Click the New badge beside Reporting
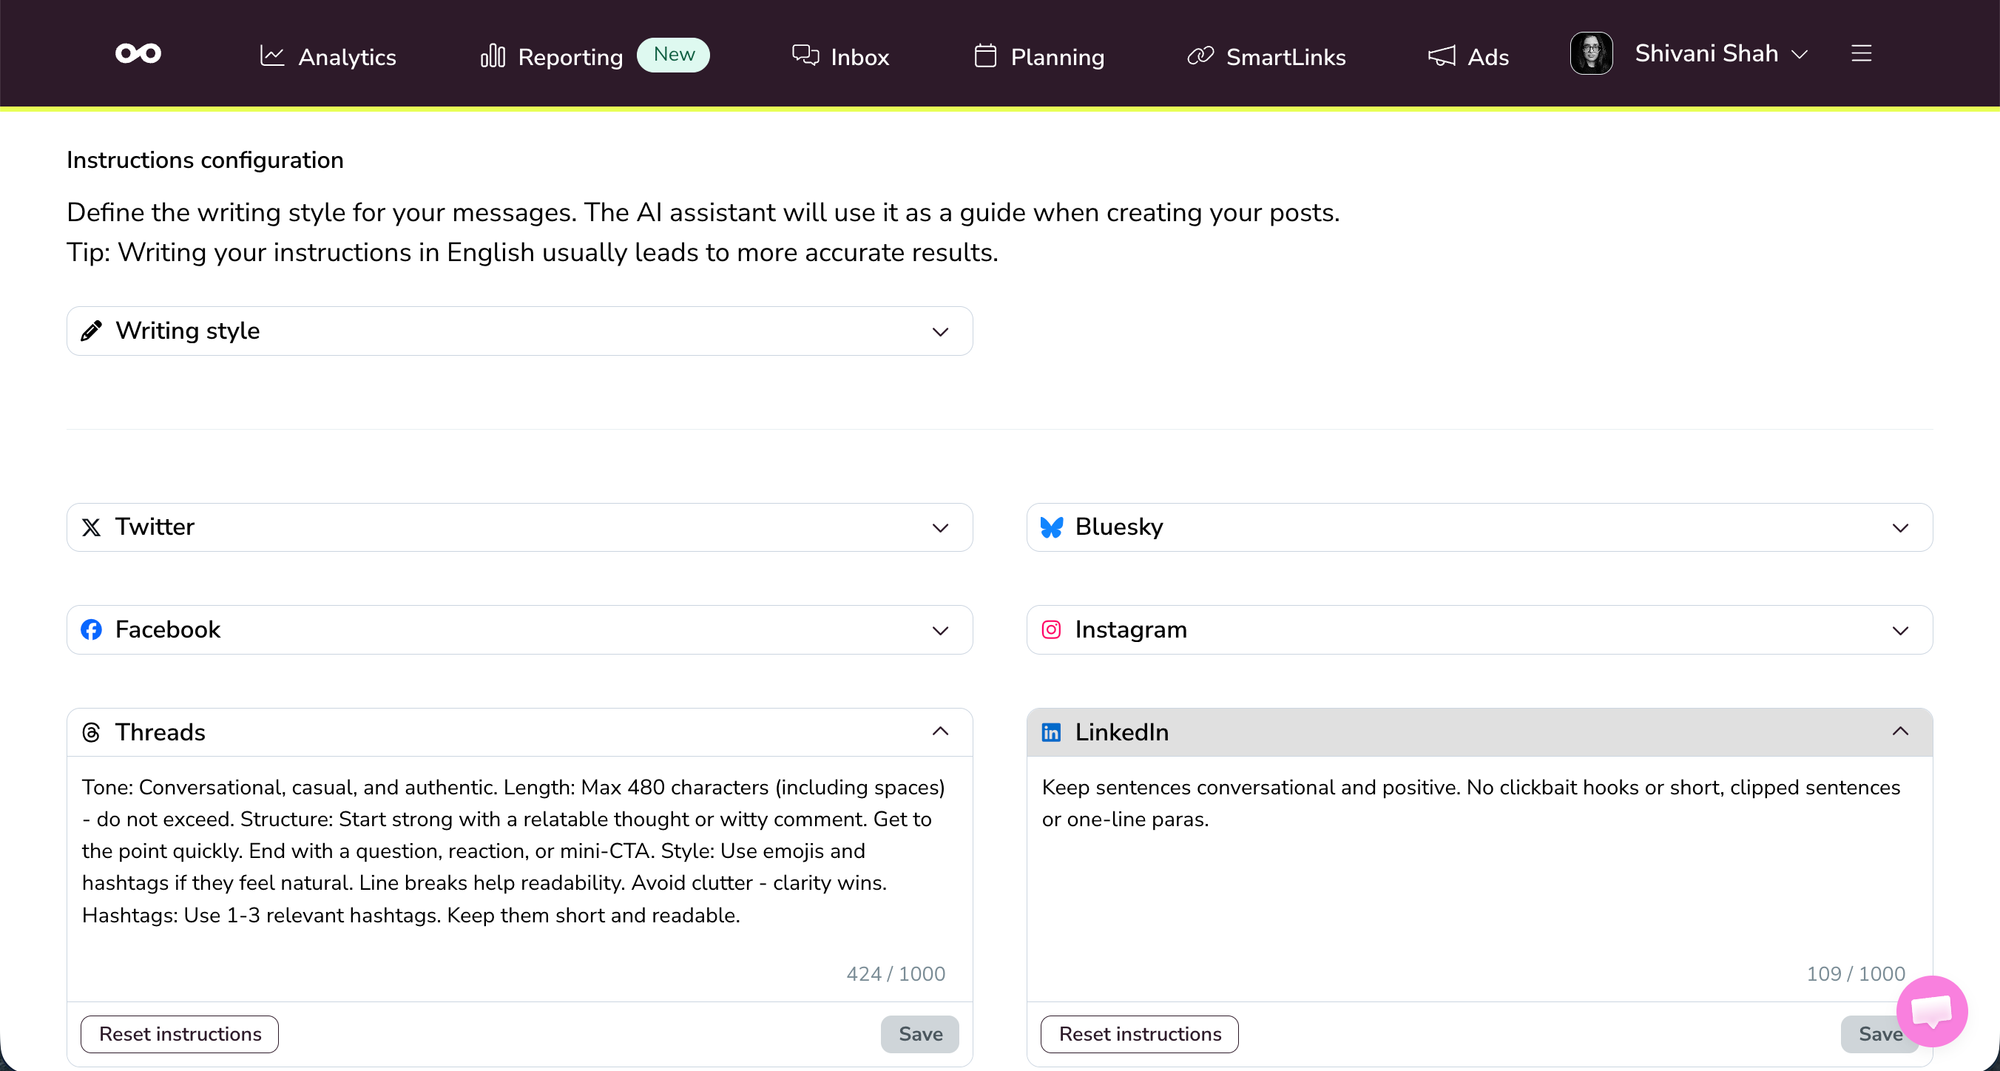Image resolution: width=2000 pixels, height=1071 pixels. (674, 55)
